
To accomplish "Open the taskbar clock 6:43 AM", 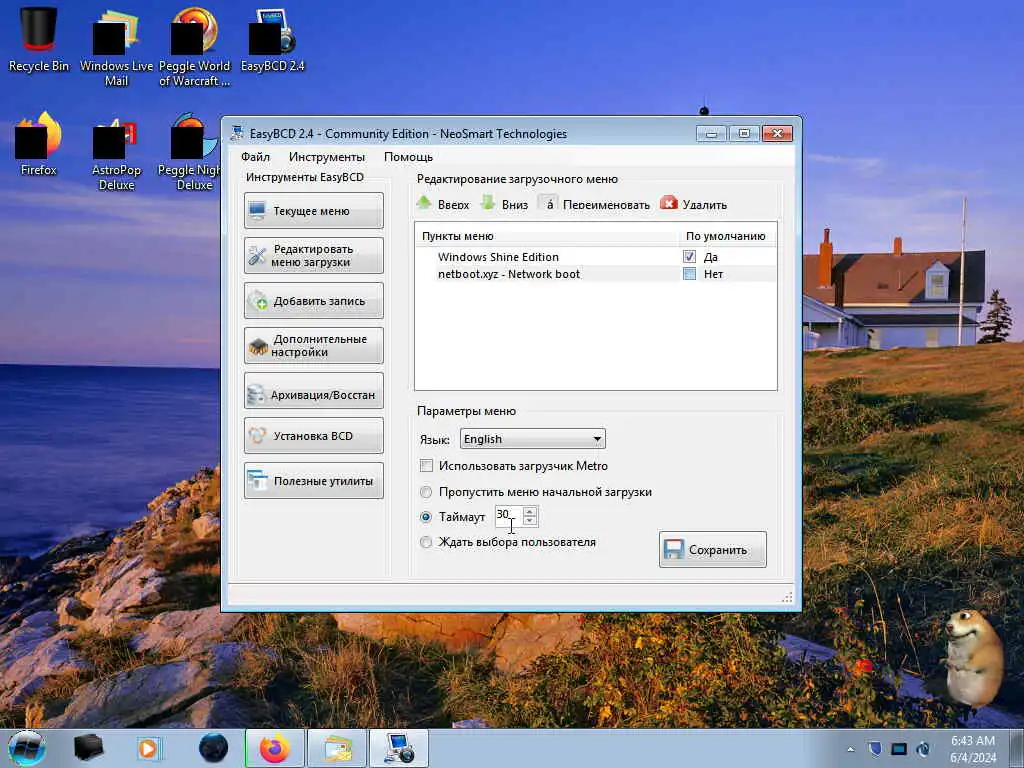I will [x=973, y=748].
